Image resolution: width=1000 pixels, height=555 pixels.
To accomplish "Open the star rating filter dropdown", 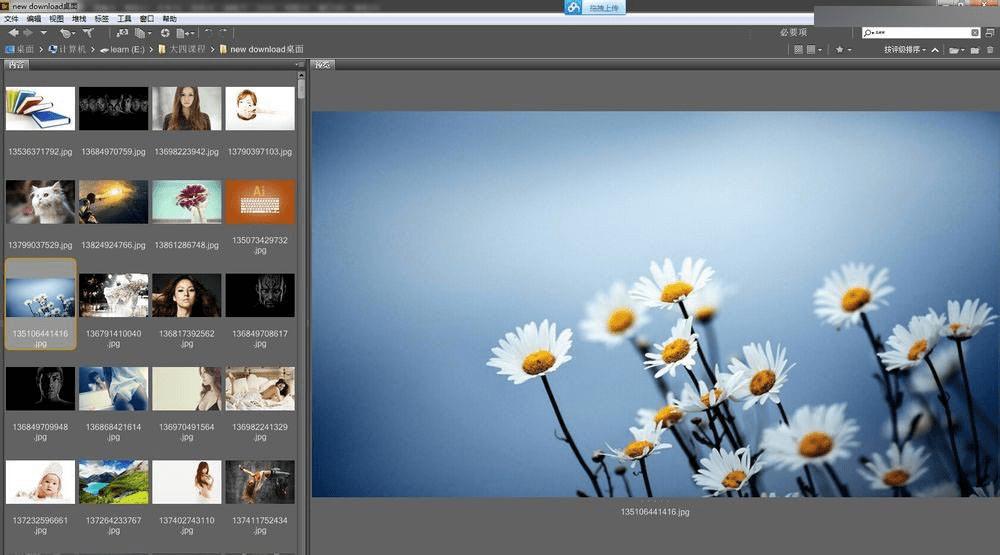I will coord(844,49).
